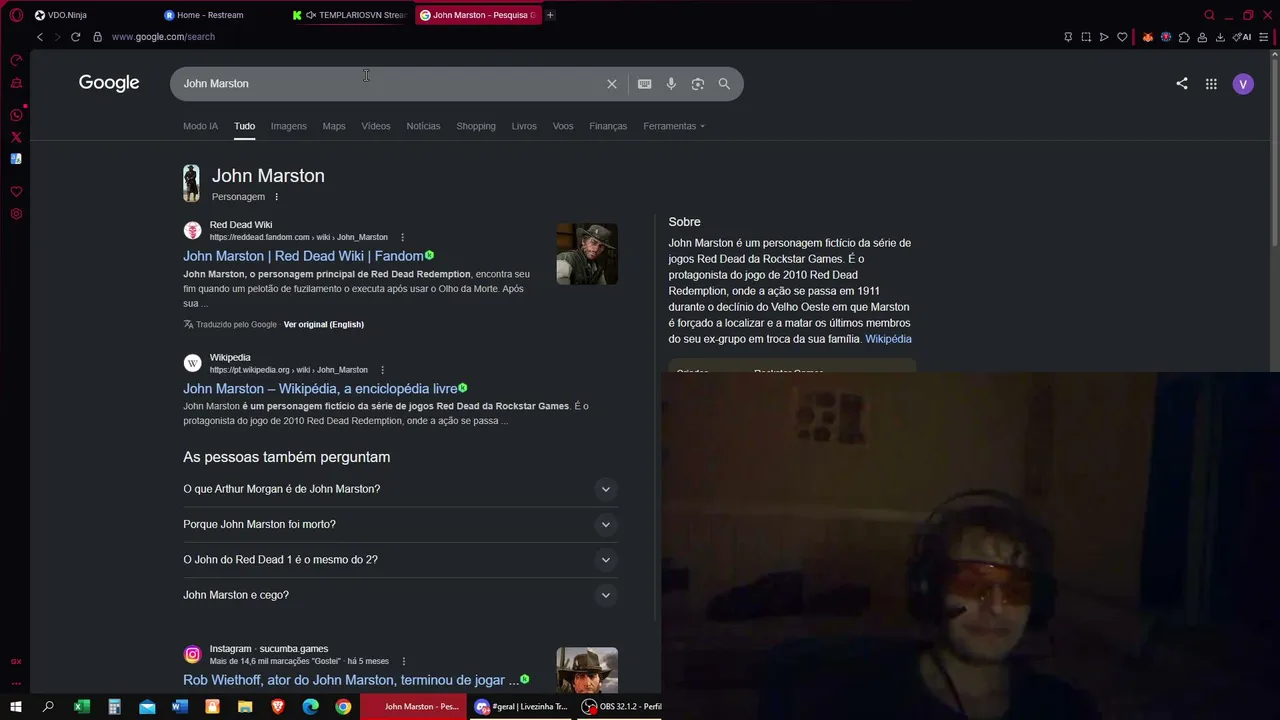Viewport: 1280px width, 720px height.
Task: Open the Maps search tab
Action: [x=334, y=126]
